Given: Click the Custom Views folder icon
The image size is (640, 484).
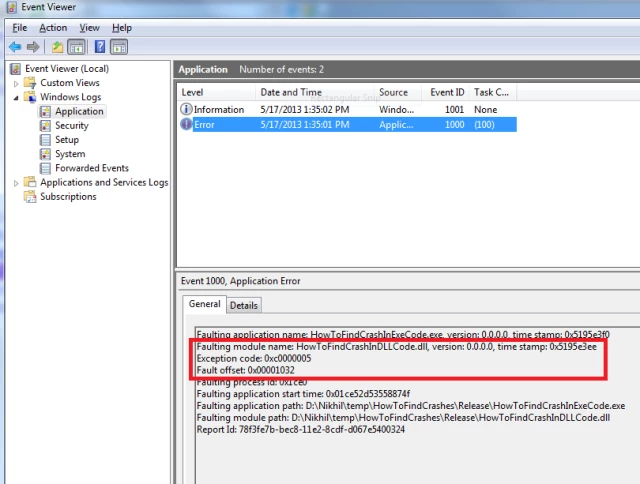Looking at the screenshot, I should tap(30, 83).
